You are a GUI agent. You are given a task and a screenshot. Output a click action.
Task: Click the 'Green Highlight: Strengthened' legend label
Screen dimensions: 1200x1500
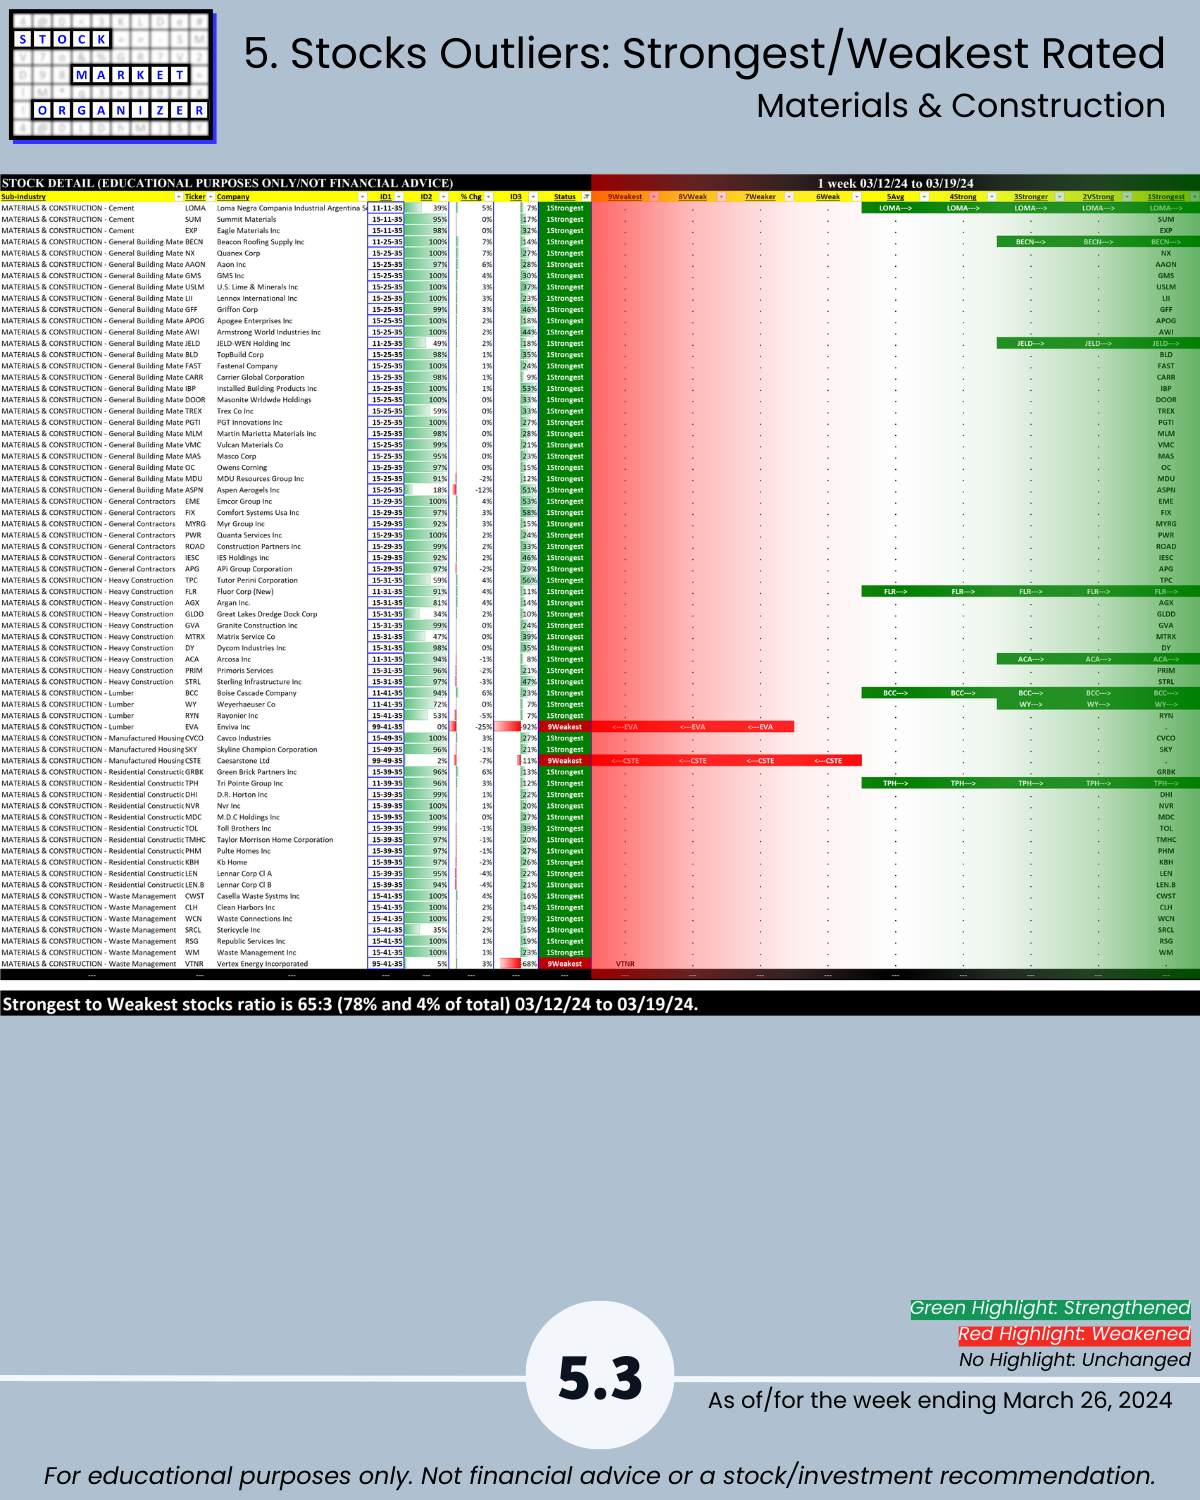tap(1050, 1308)
